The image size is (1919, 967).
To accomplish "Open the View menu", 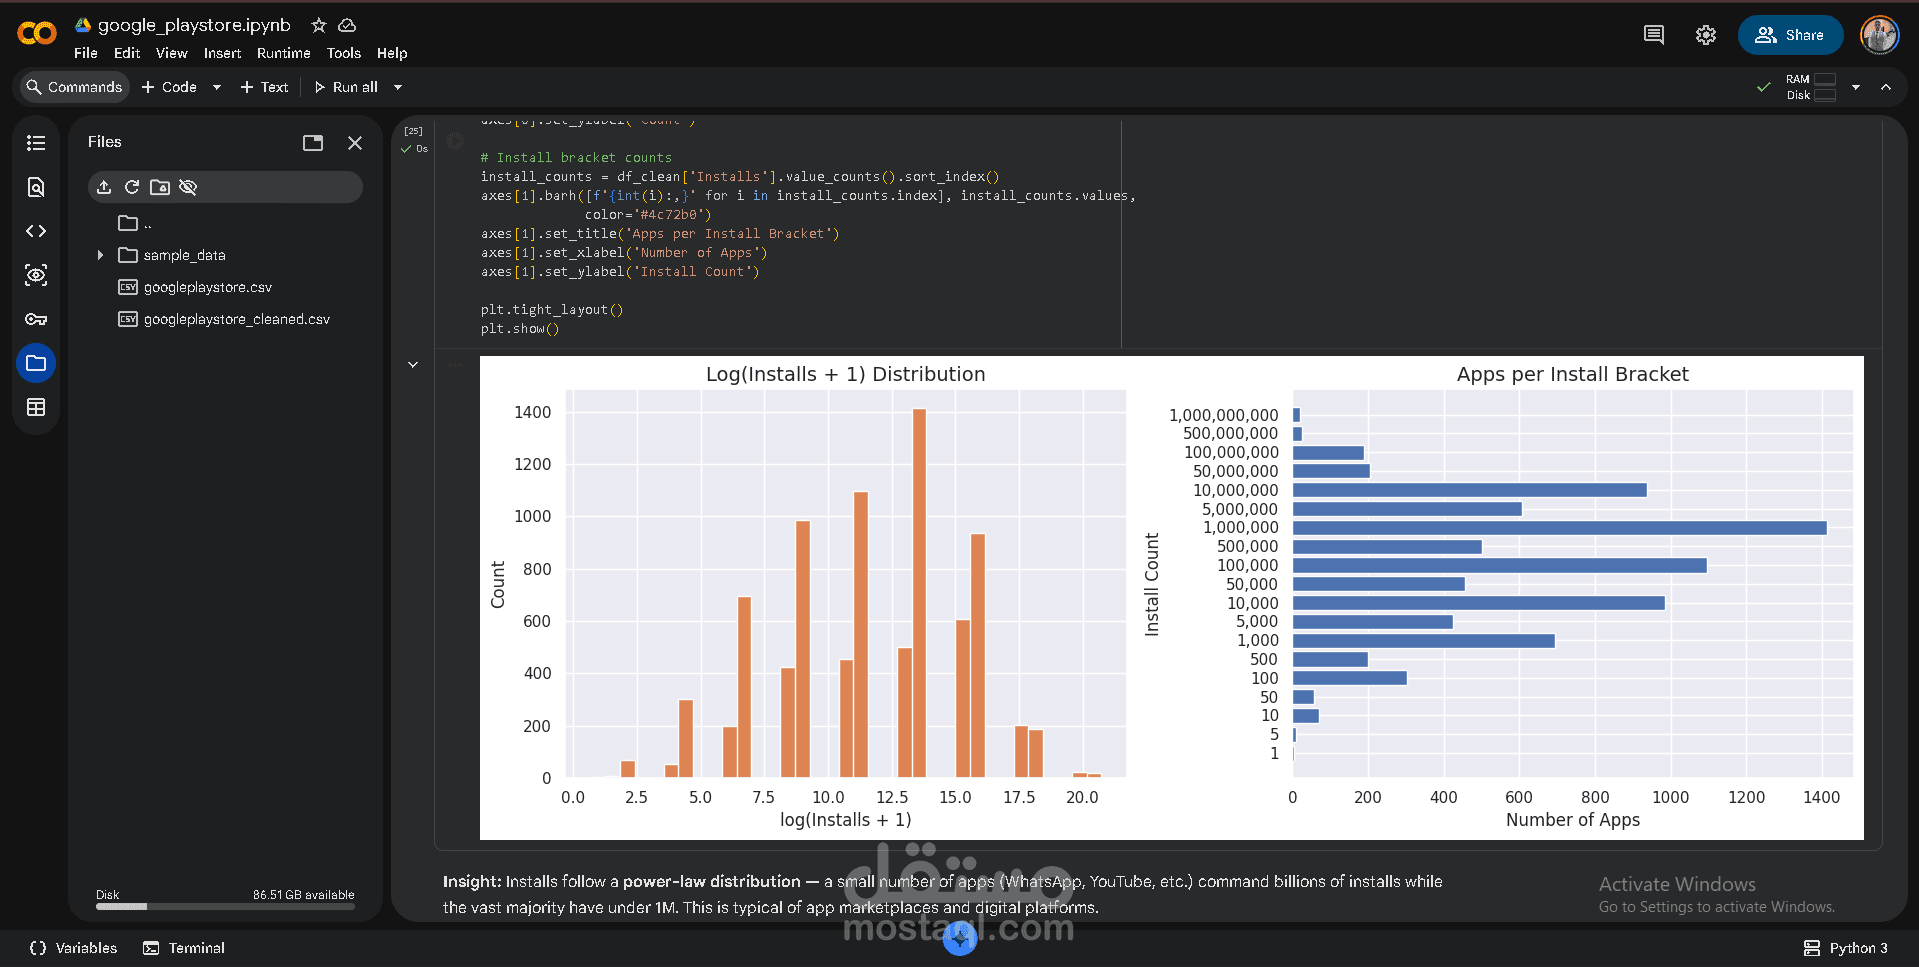I will [x=172, y=53].
